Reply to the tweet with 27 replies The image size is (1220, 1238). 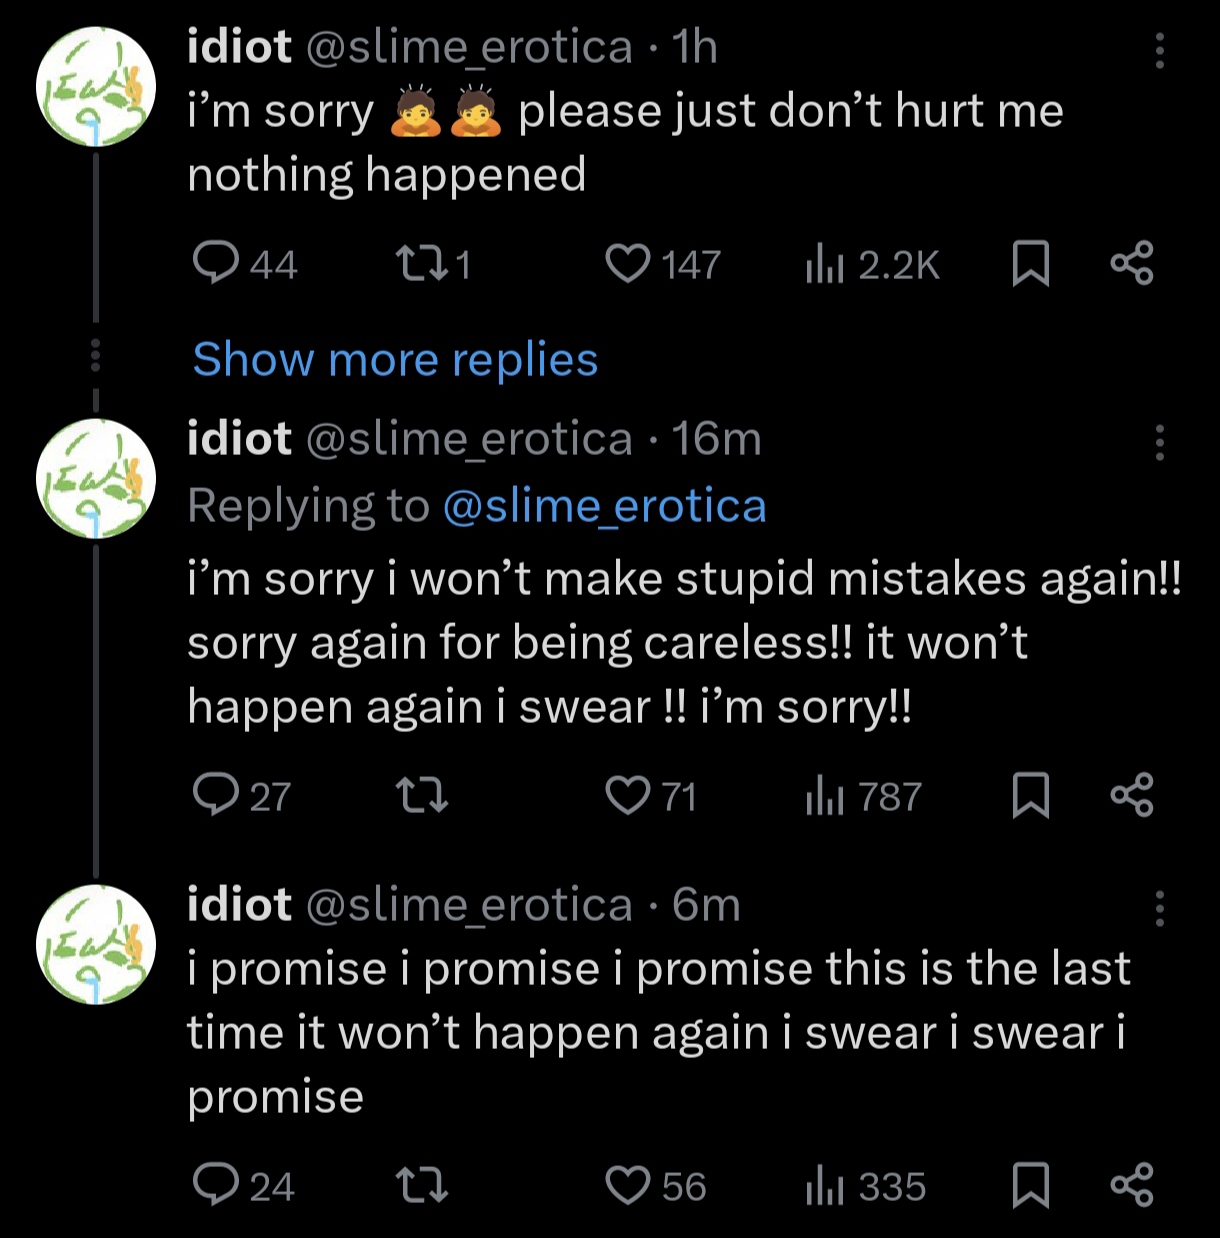[x=241, y=797]
